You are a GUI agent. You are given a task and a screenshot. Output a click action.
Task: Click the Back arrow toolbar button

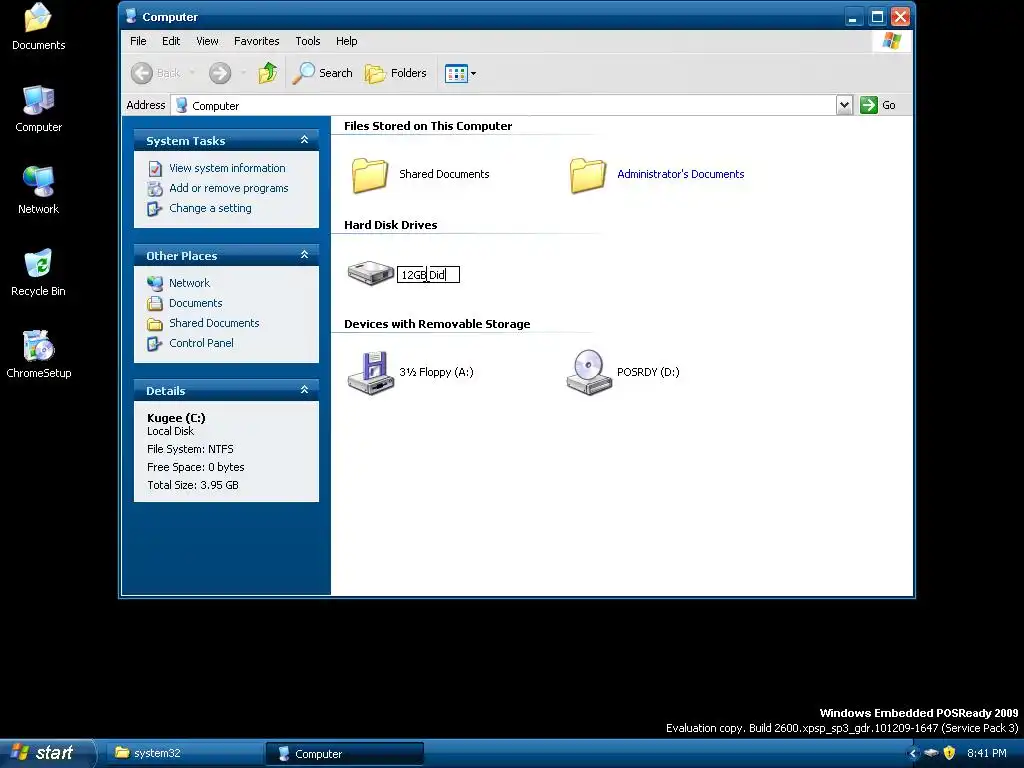click(x=142, y=73)
